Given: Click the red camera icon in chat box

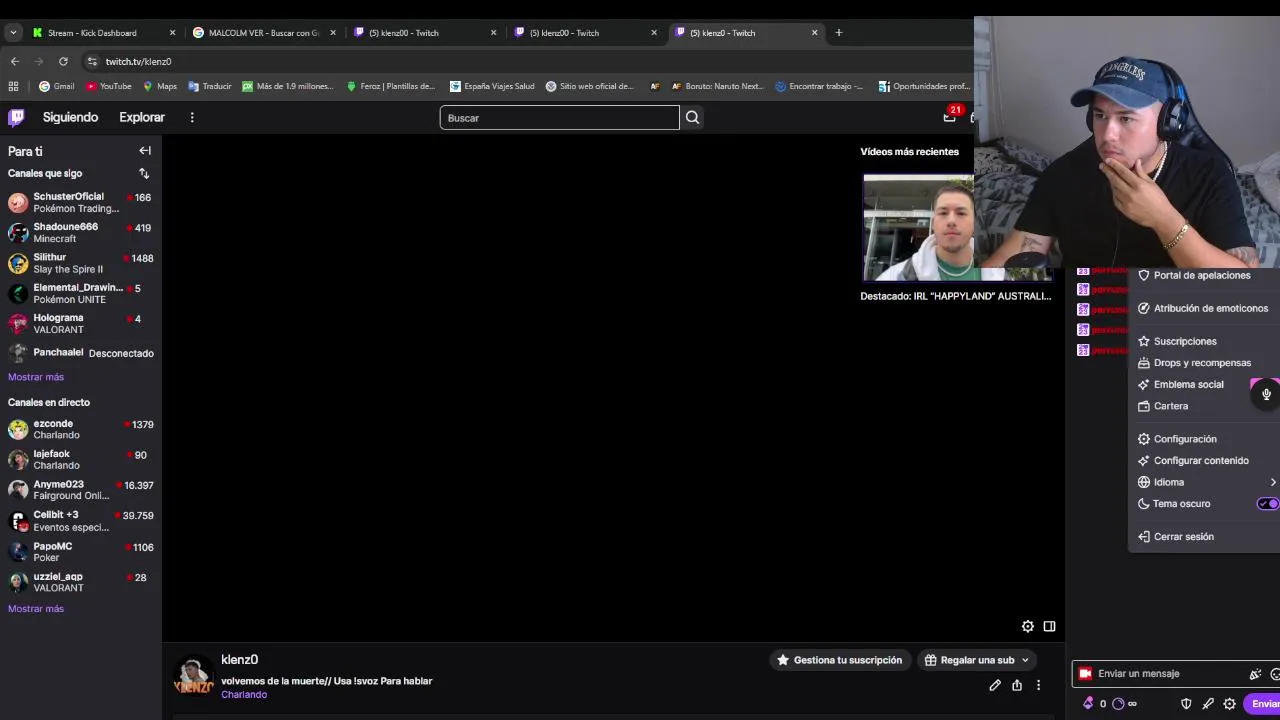Looking at the screenshot, I should 1085,673.
